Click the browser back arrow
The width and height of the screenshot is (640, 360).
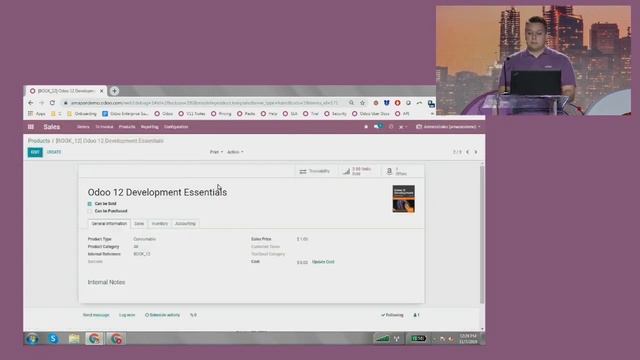[31, 103]
